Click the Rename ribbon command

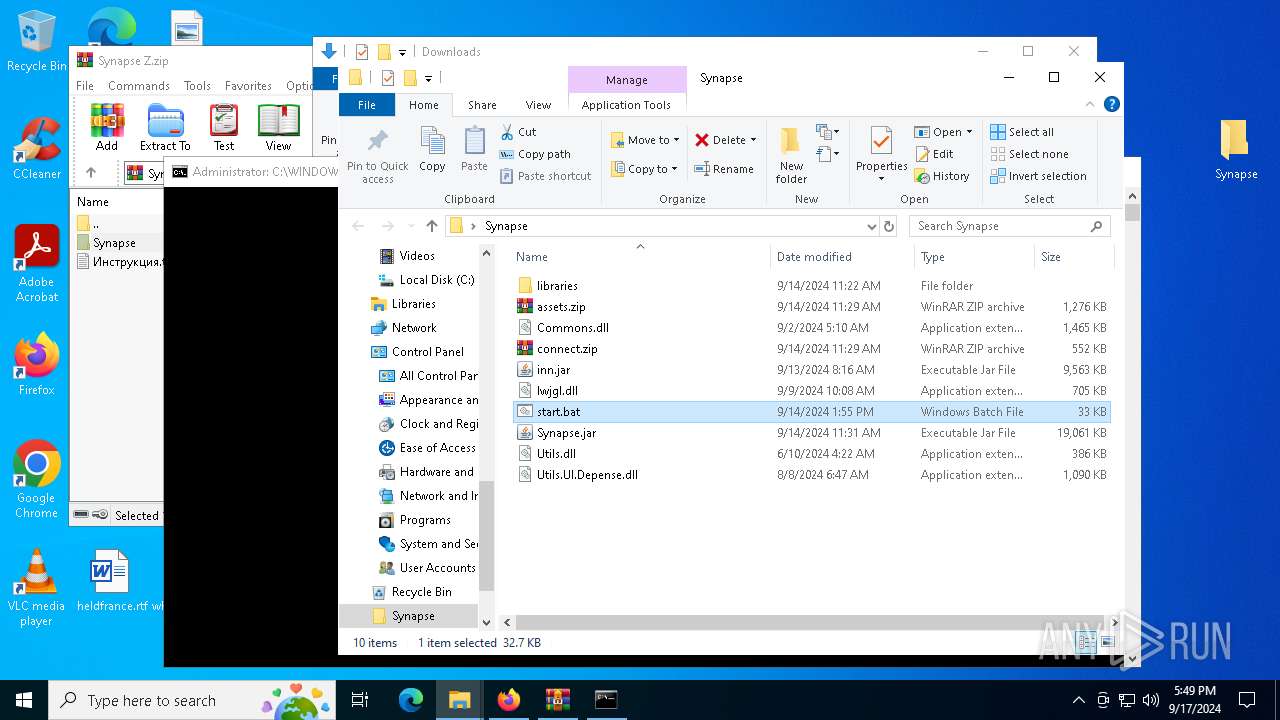pos(724,169)
